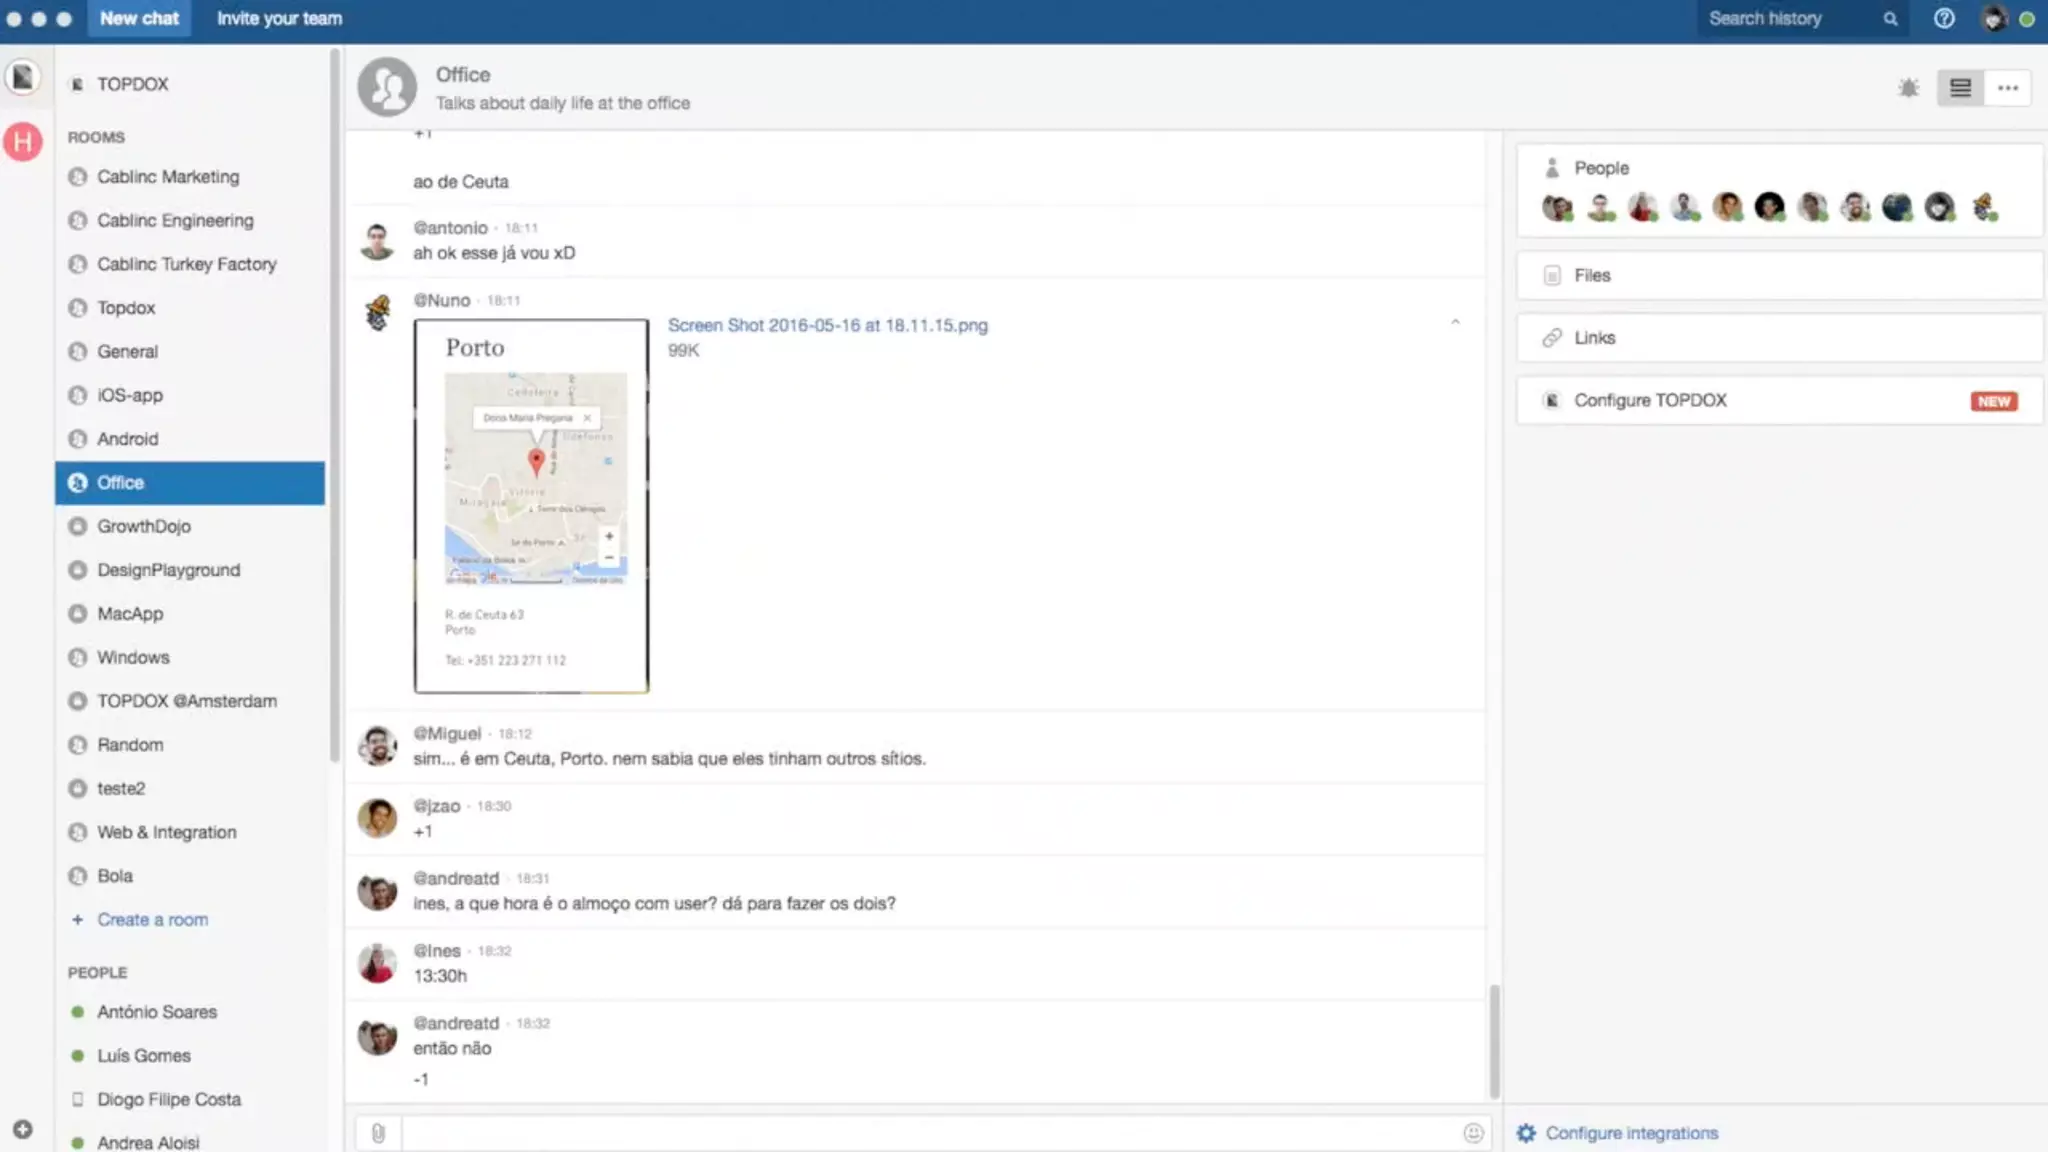The image size is (2048, 1152).
Task: Select the red H team icon
Action: (23, 142)
